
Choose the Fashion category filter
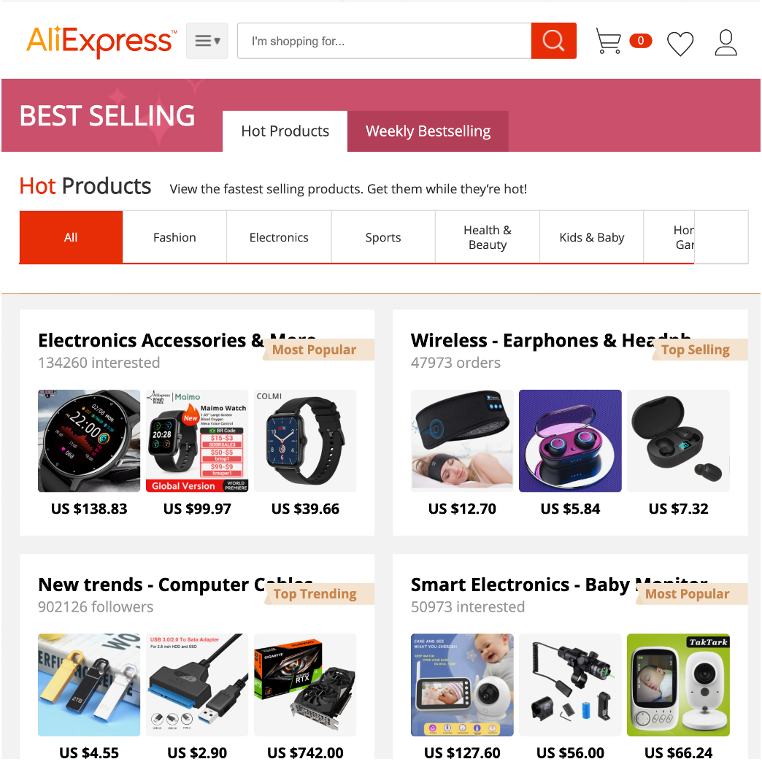174,237
